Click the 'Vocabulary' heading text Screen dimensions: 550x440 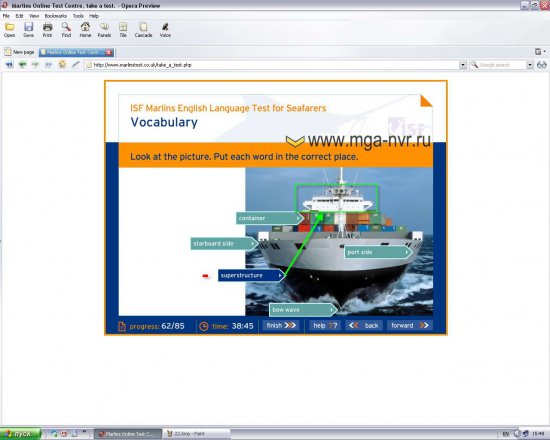pos(164,122)
